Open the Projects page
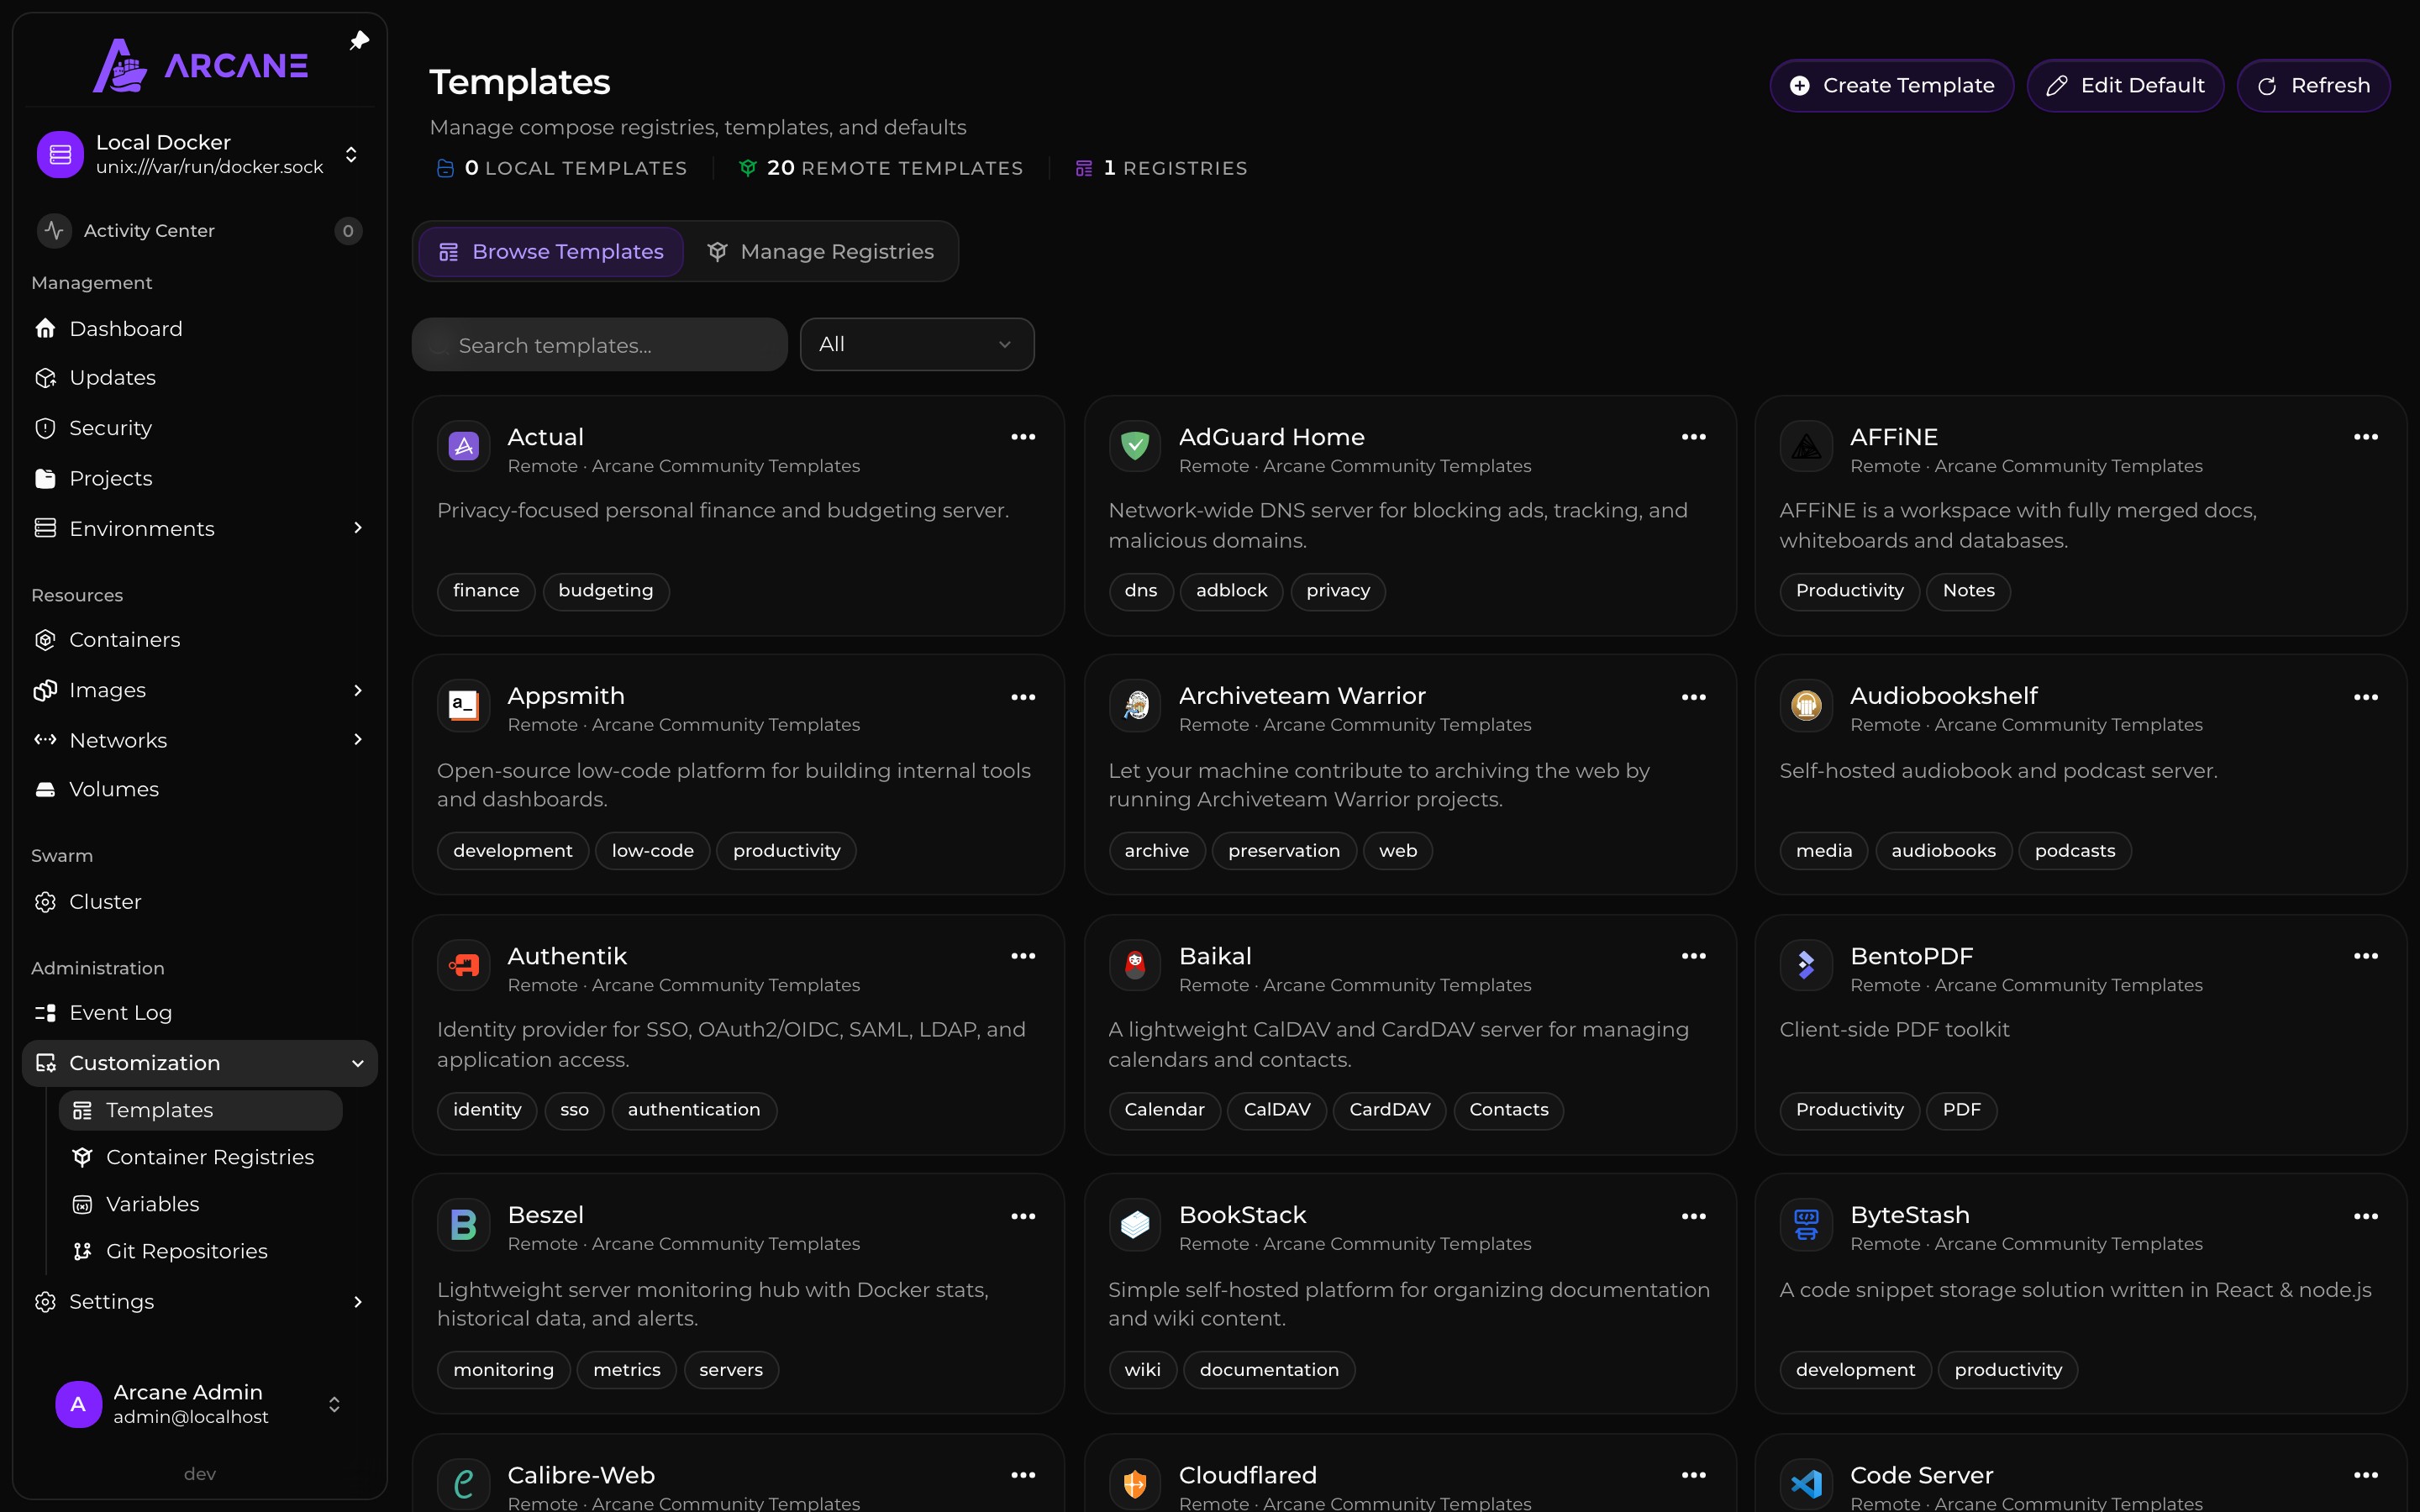This screenshot has width=2420, height=1512. 200,478
